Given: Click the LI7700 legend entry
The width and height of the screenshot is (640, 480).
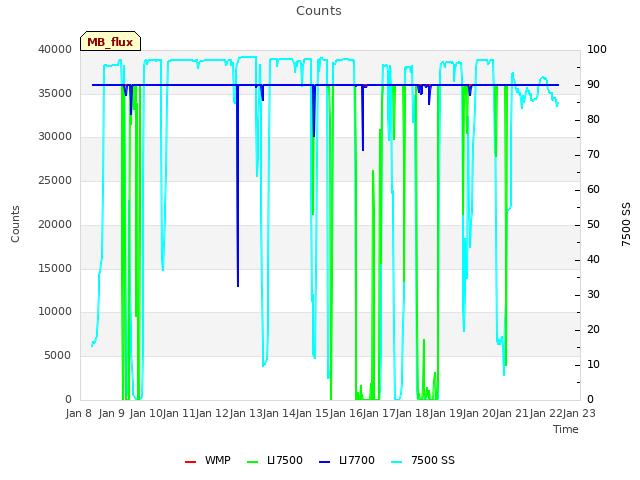Looking at the screenshot, I should click(347, 460).
